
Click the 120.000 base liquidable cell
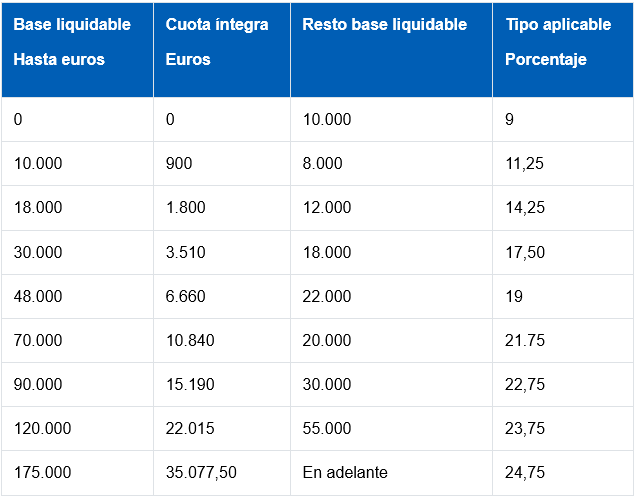tap(42, 428)
